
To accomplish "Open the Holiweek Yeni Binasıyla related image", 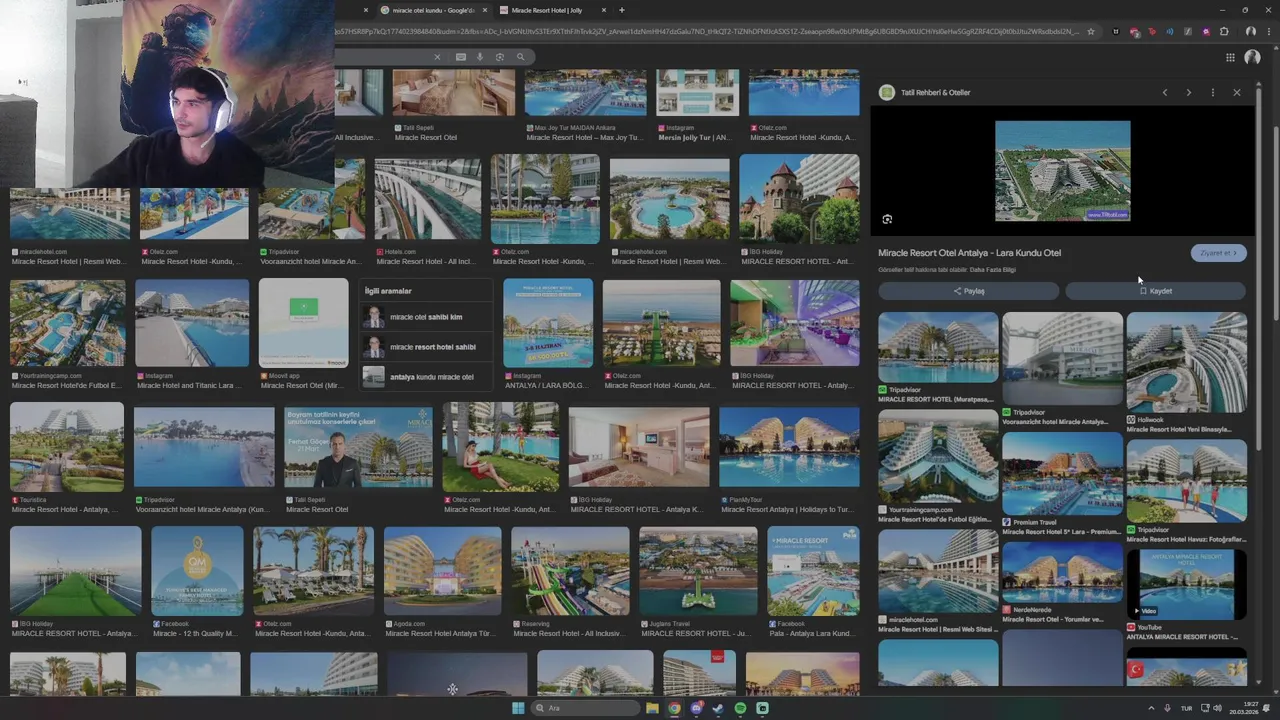I will (x=1186, y=362).
